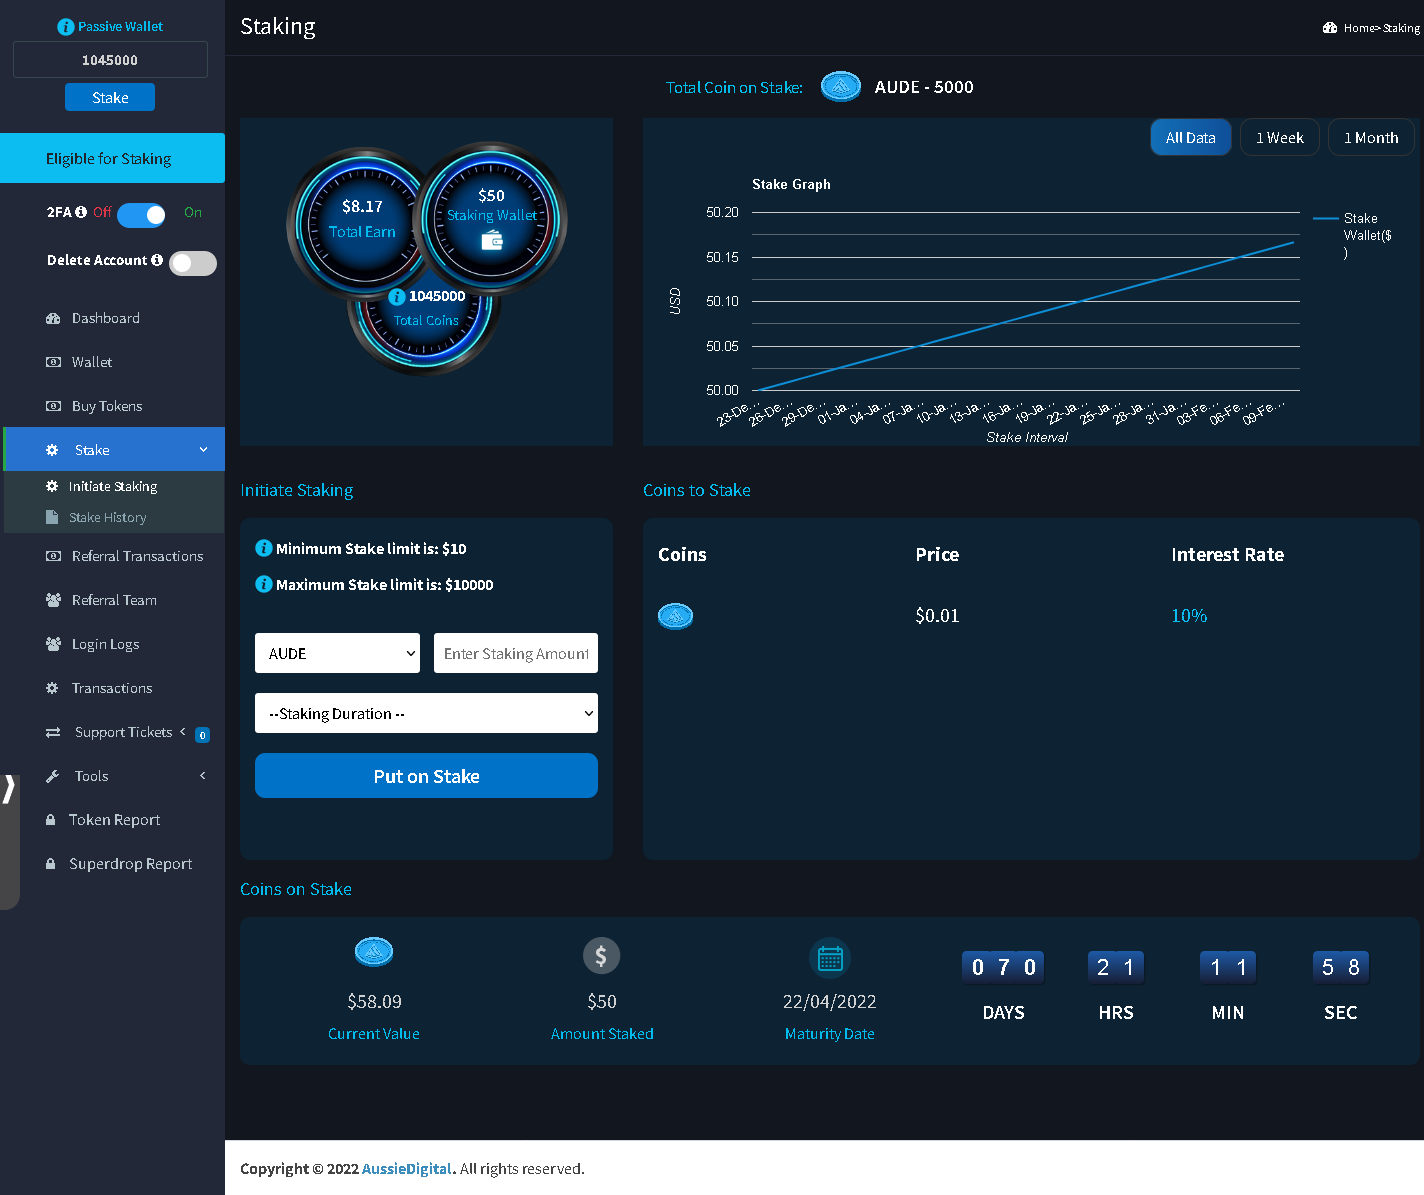Open the AUDE coin dropdown

337,653
